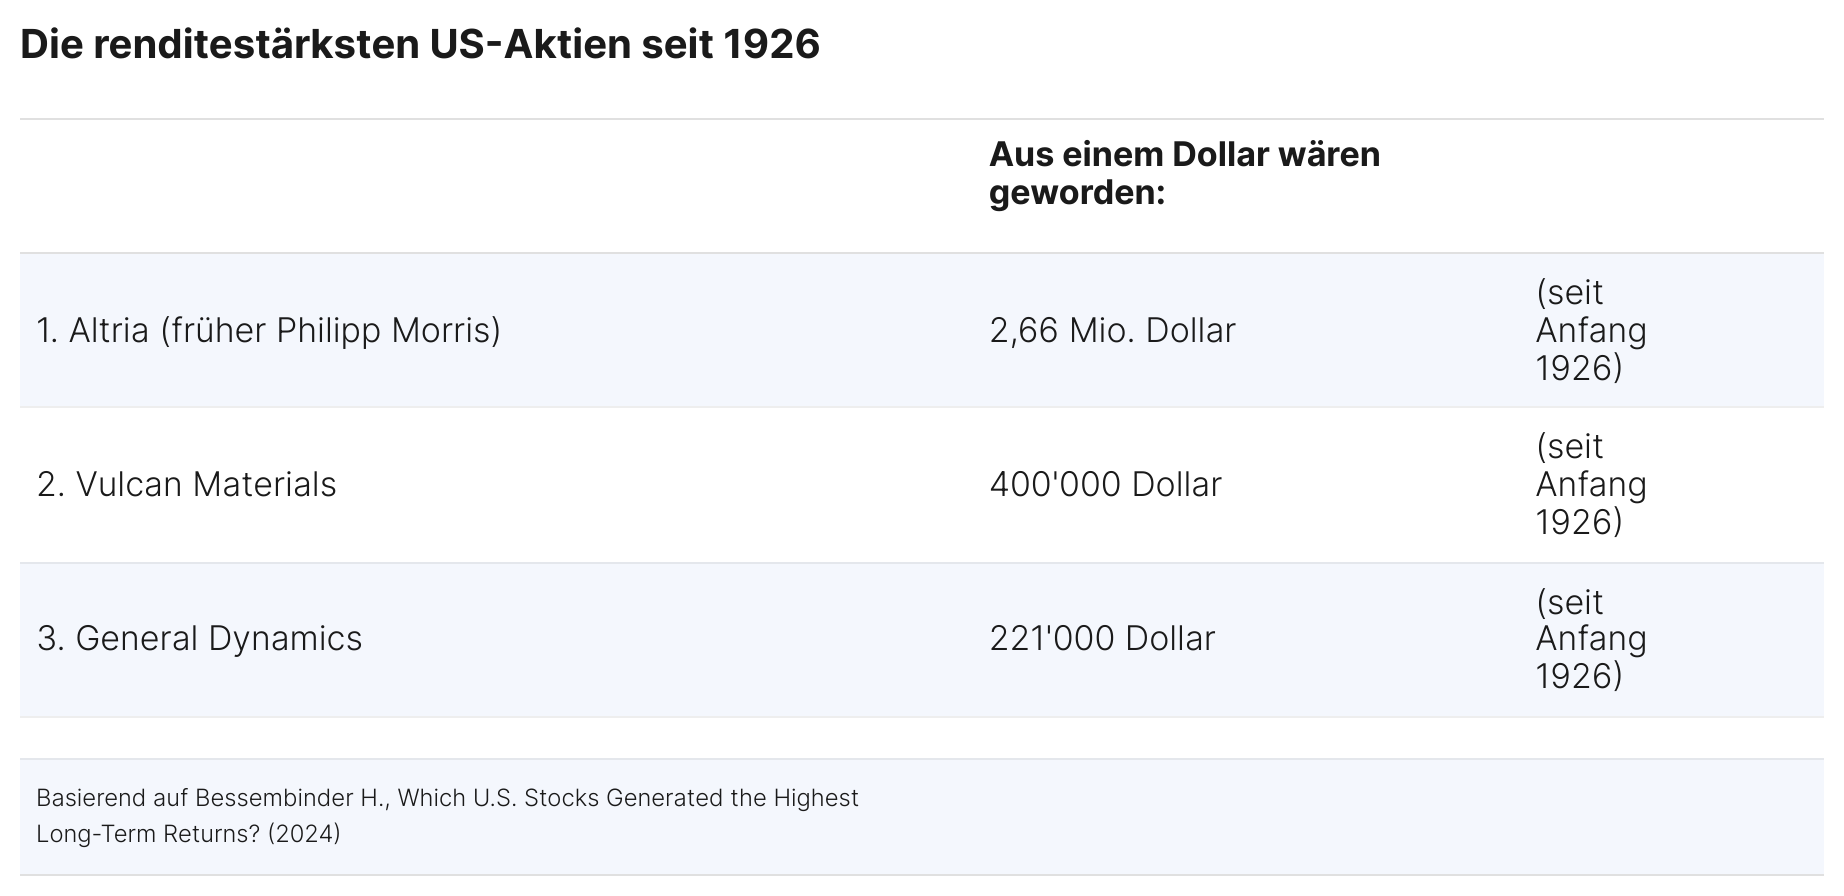The width and height of the screenshot is (1844, 896).
Task: Click the Altria (früher Philipp Morris) cell
Action: [268, 330]
